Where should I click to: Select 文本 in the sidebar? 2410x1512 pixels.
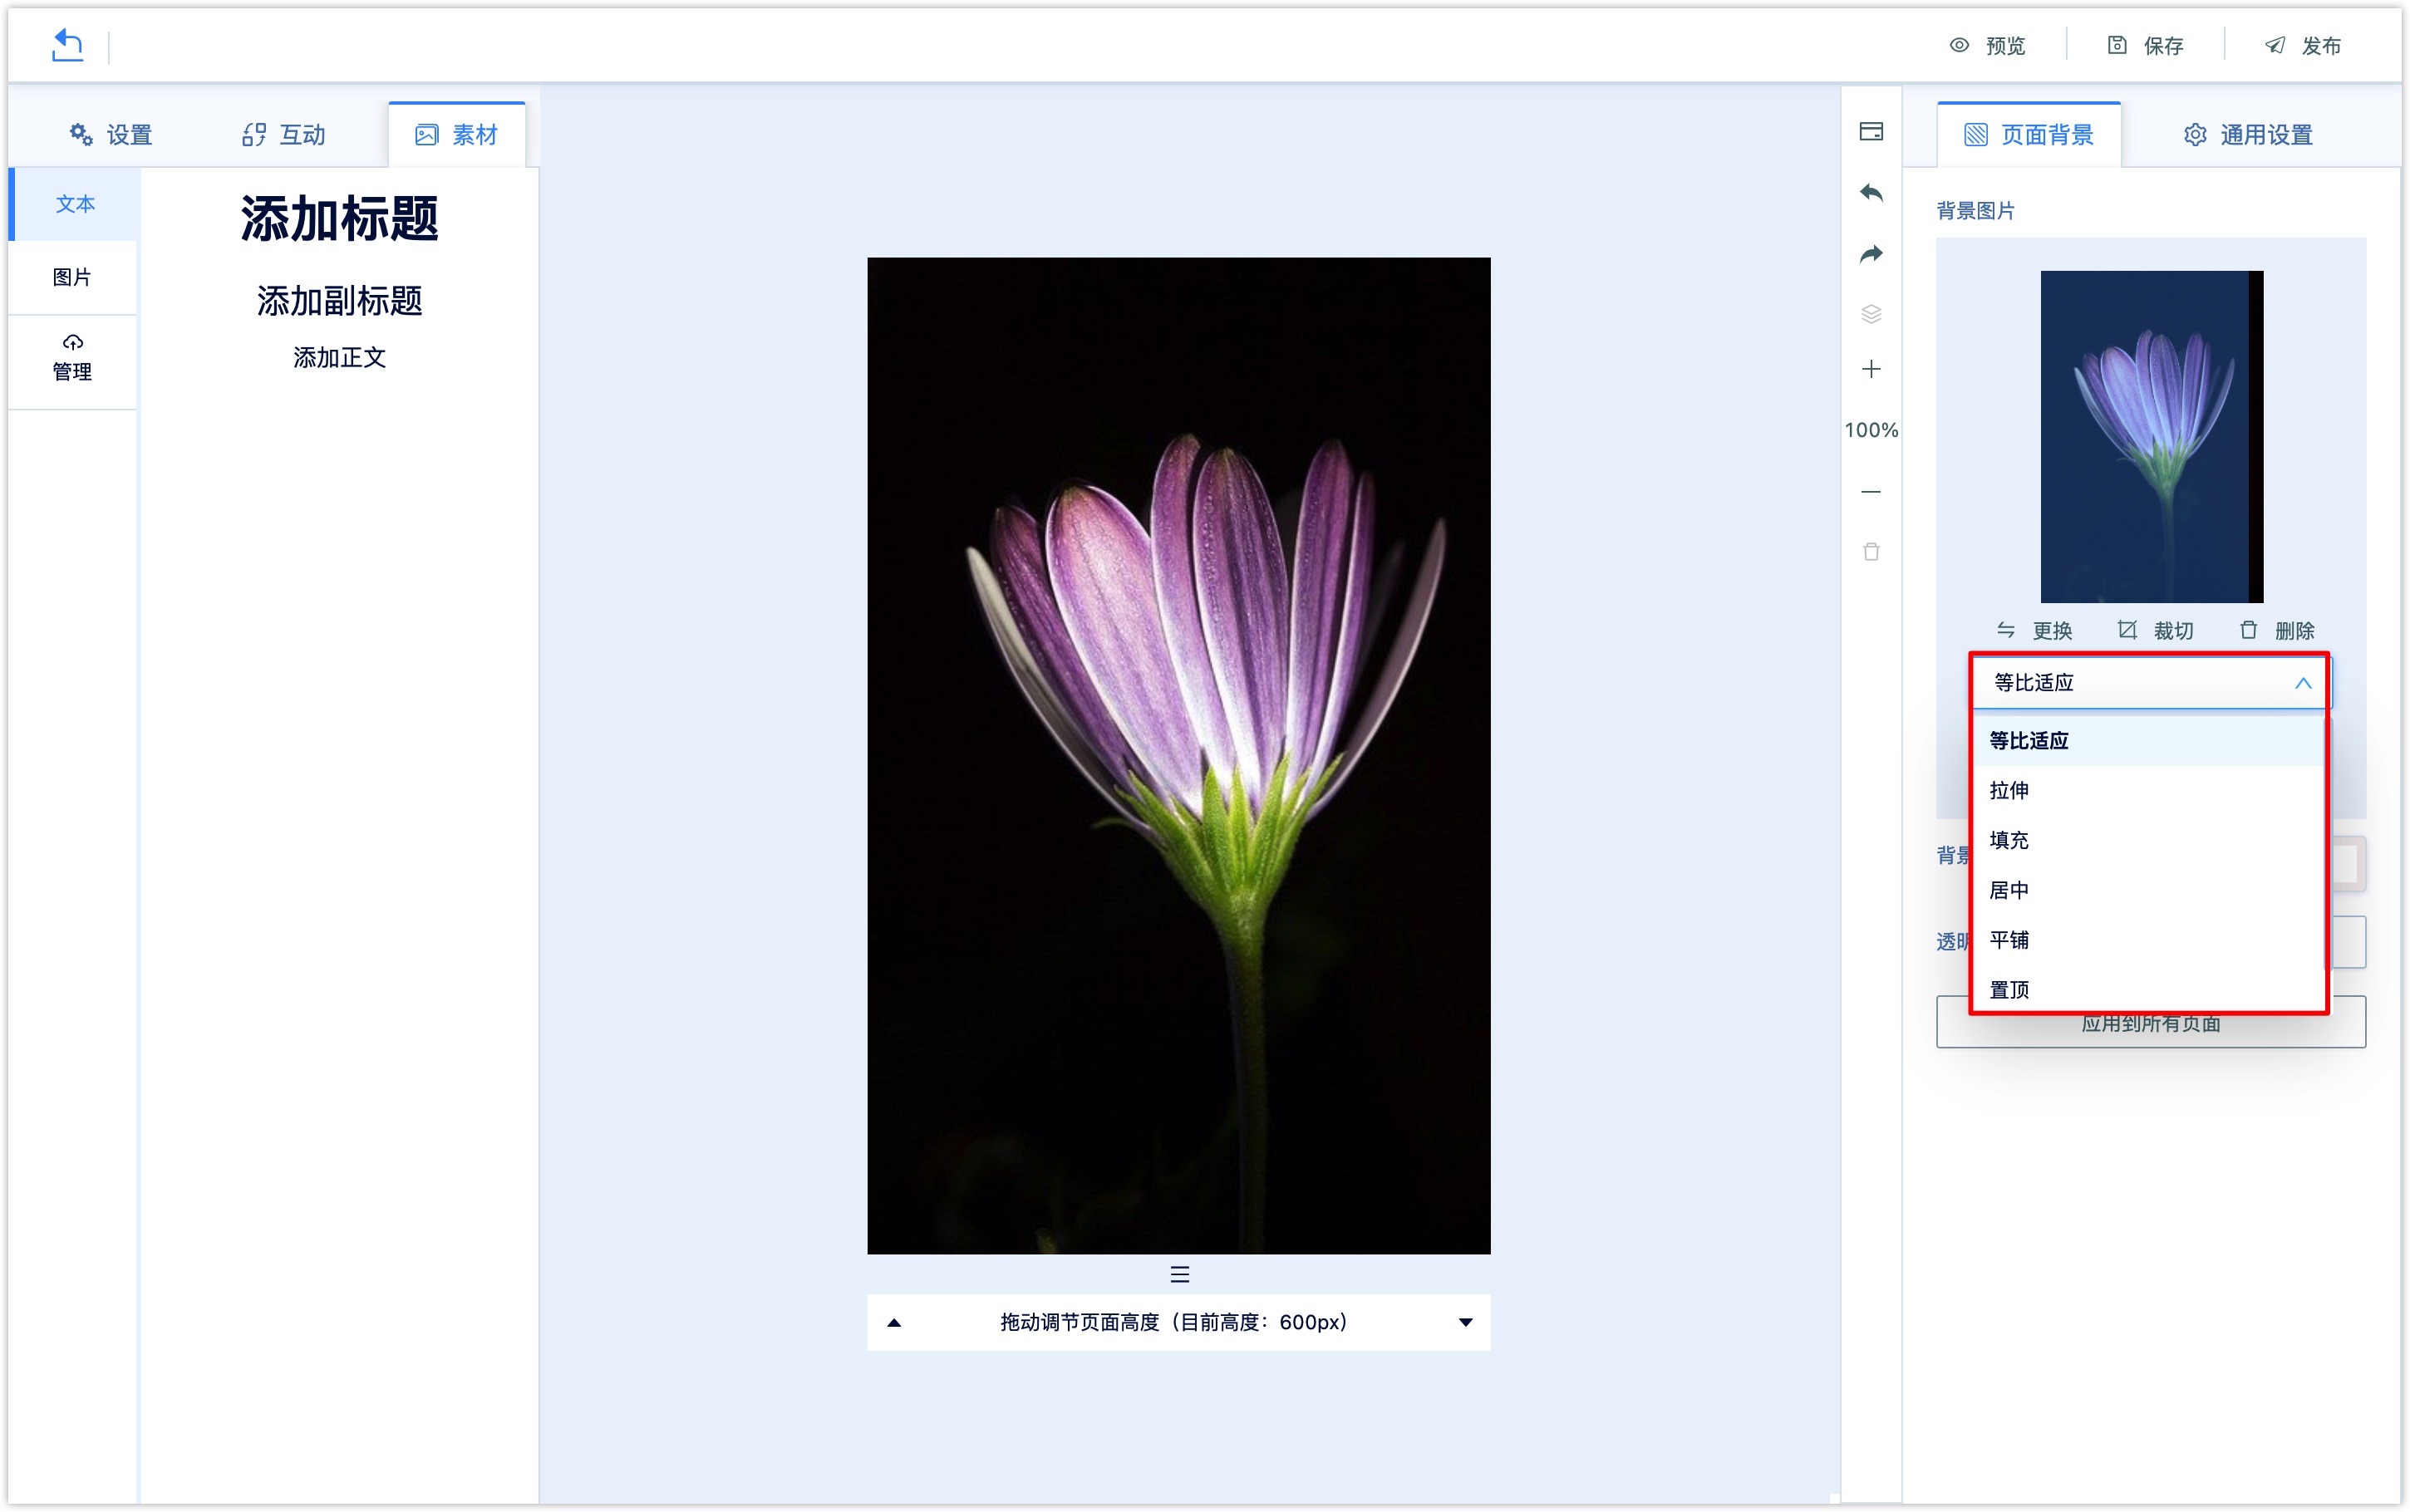(75, 204)
